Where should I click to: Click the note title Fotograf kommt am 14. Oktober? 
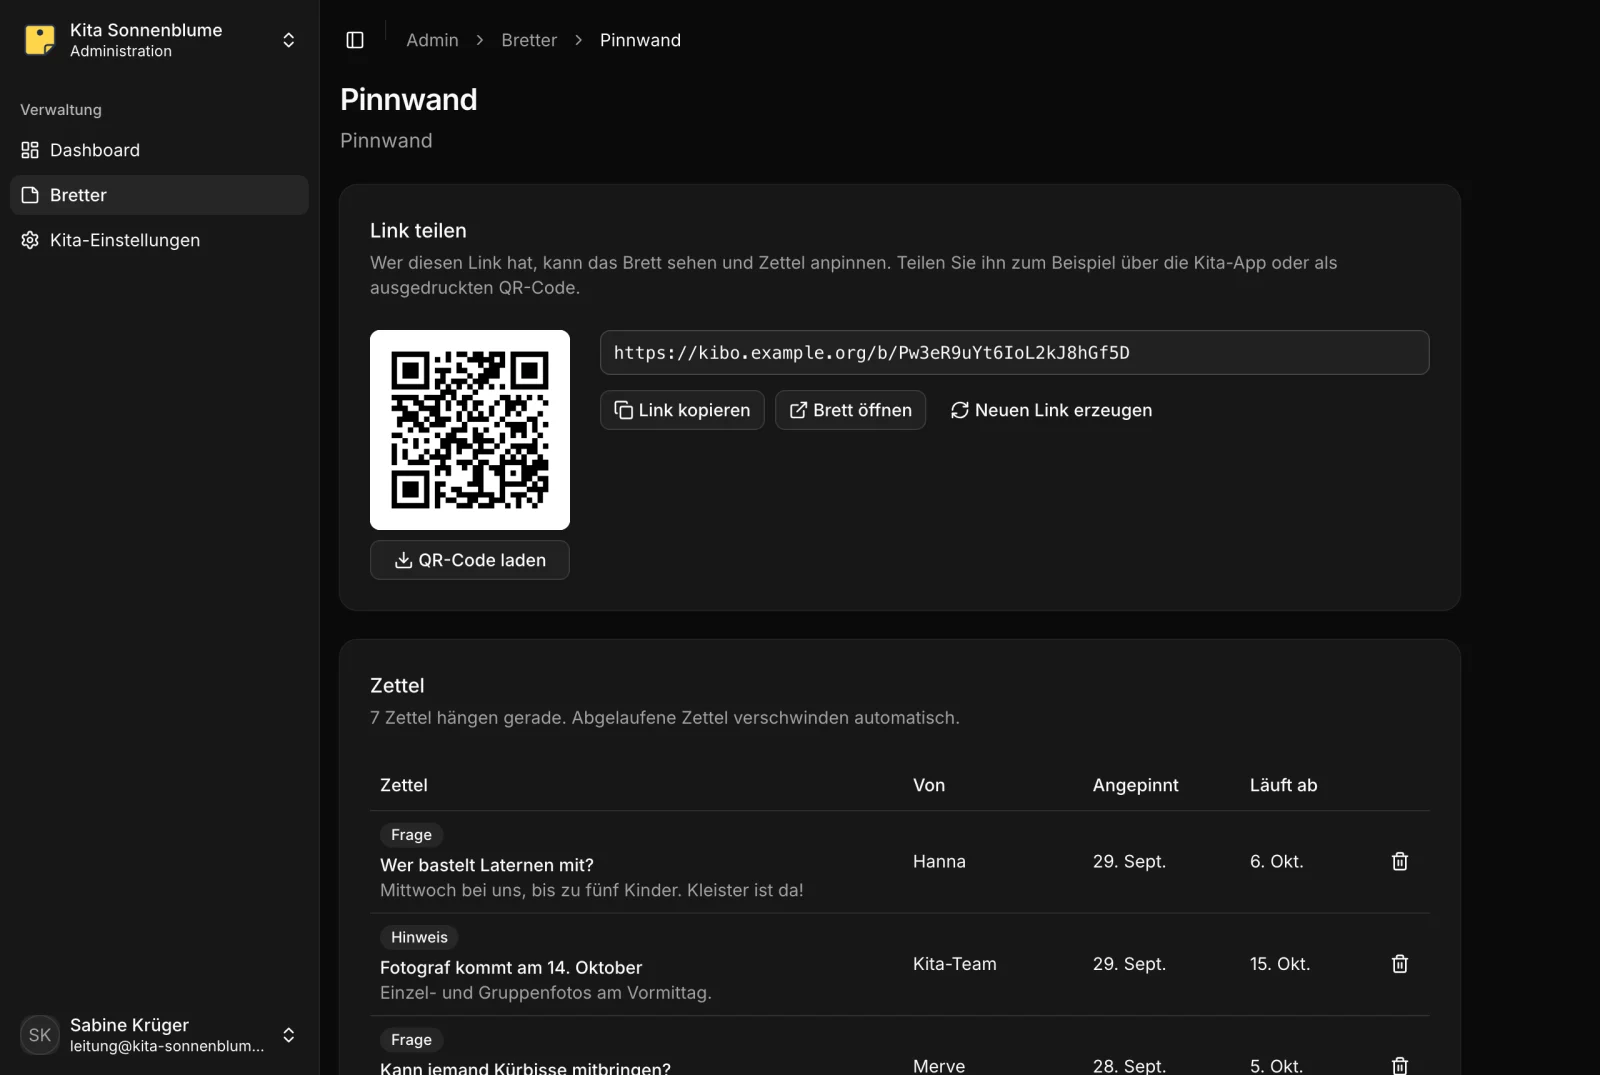[511, 967]
